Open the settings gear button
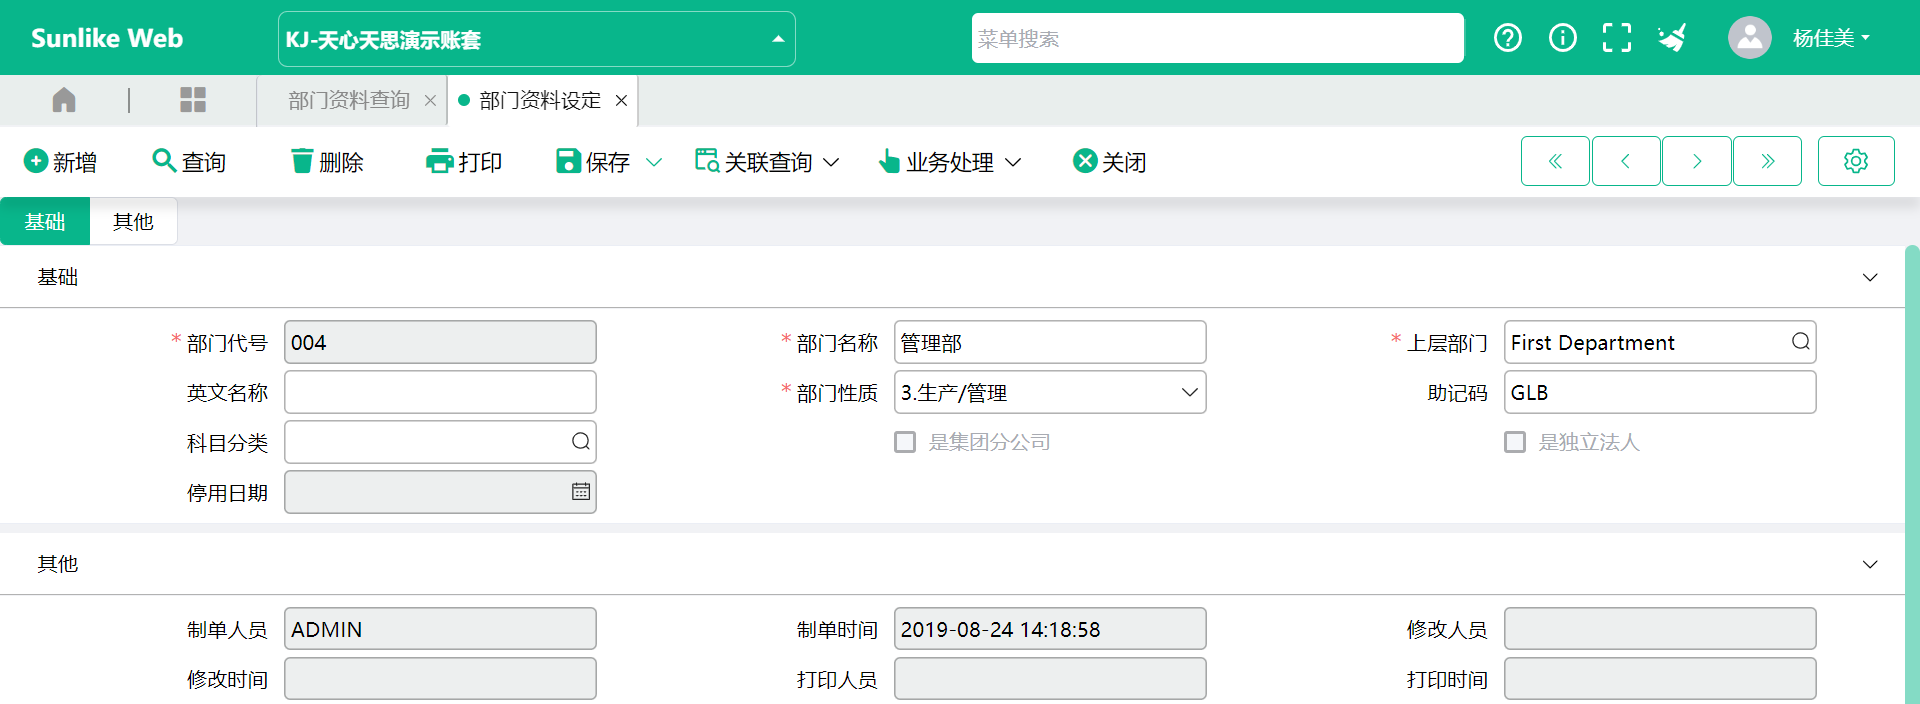This screenshot has height=704, width=1920. point(1856,161)
